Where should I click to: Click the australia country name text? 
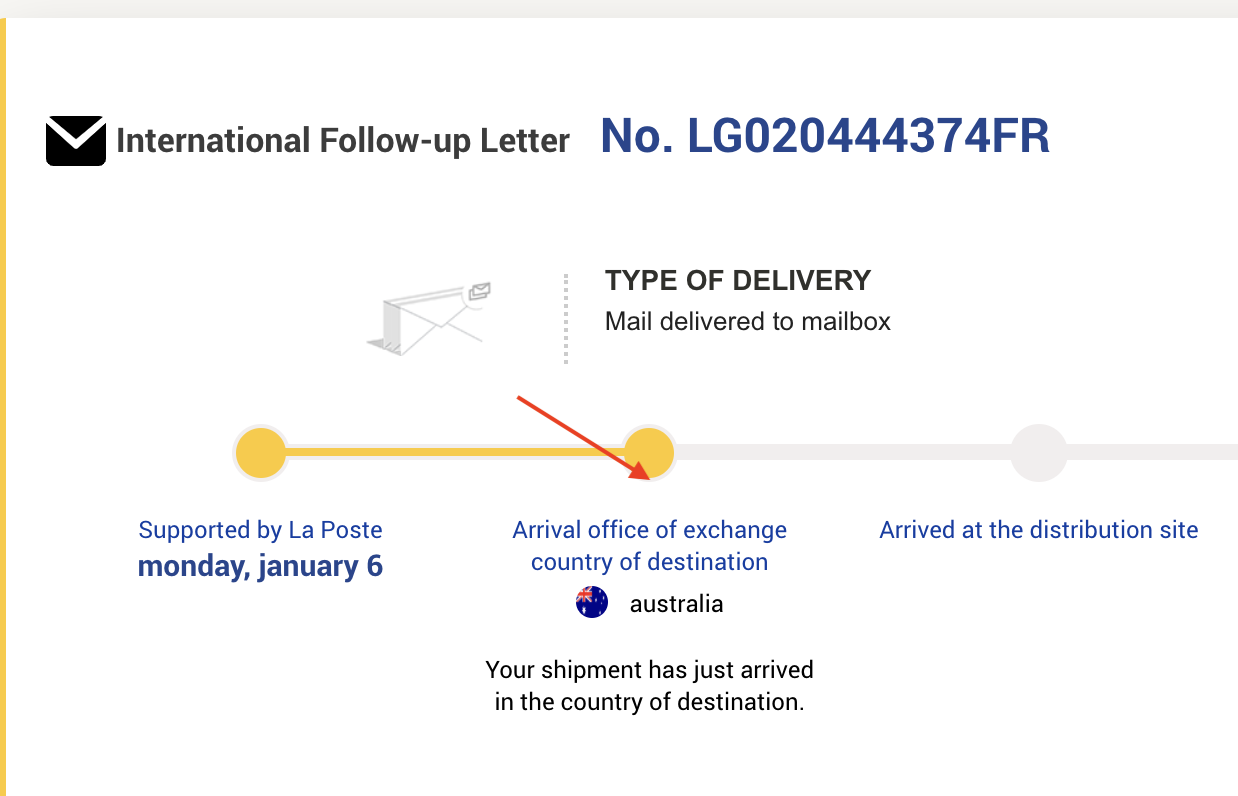coord(676,604)
